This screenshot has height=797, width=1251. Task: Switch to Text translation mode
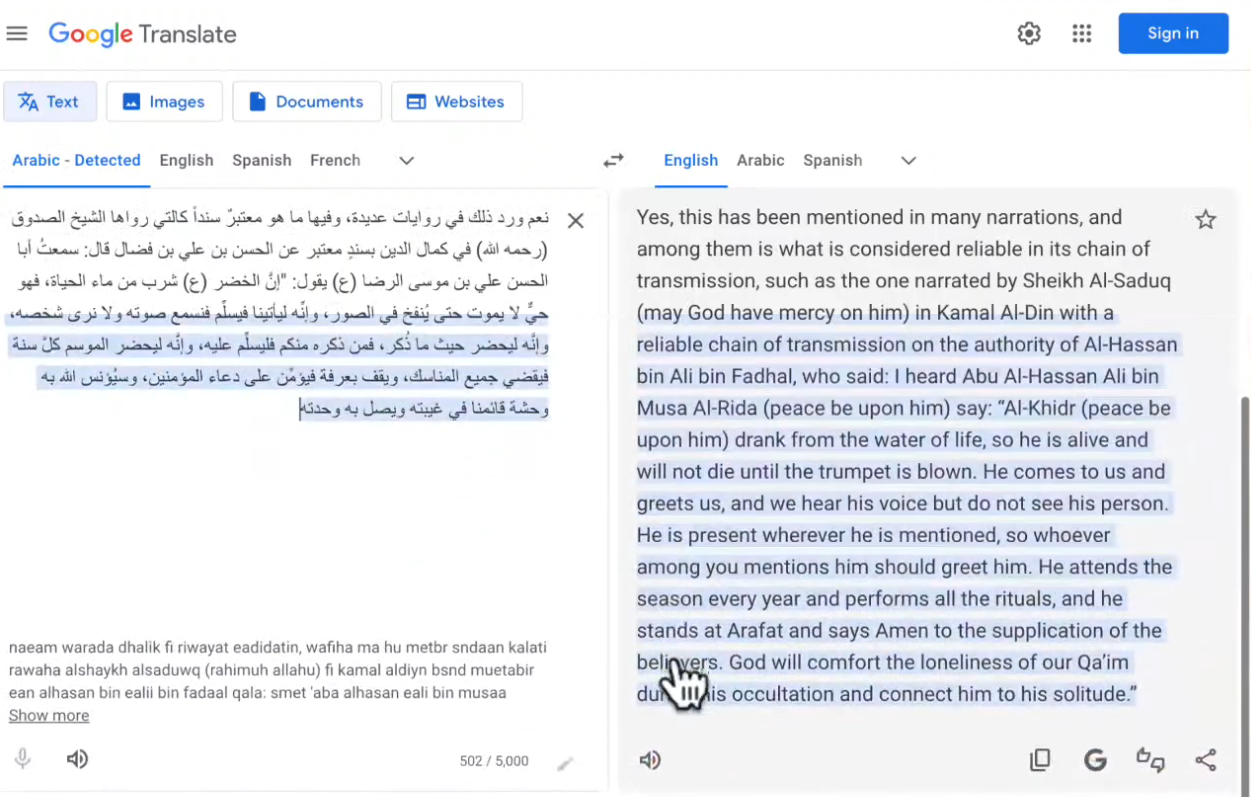click(49, 101)
